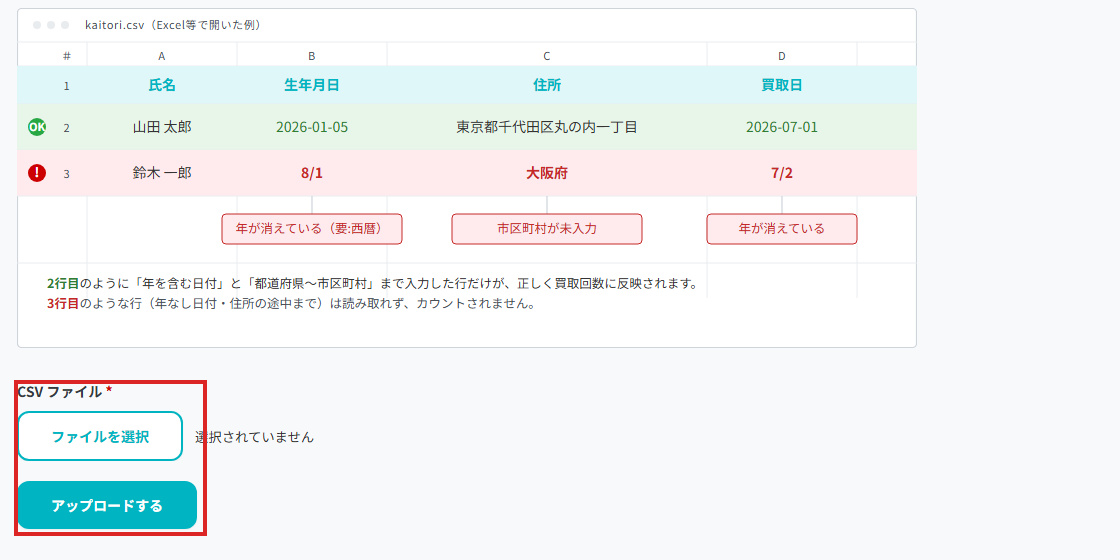Click the 2026-07-01 purchase date cell
The width and height of the screenshot is (1120, 560).
(x=782, y=127)
